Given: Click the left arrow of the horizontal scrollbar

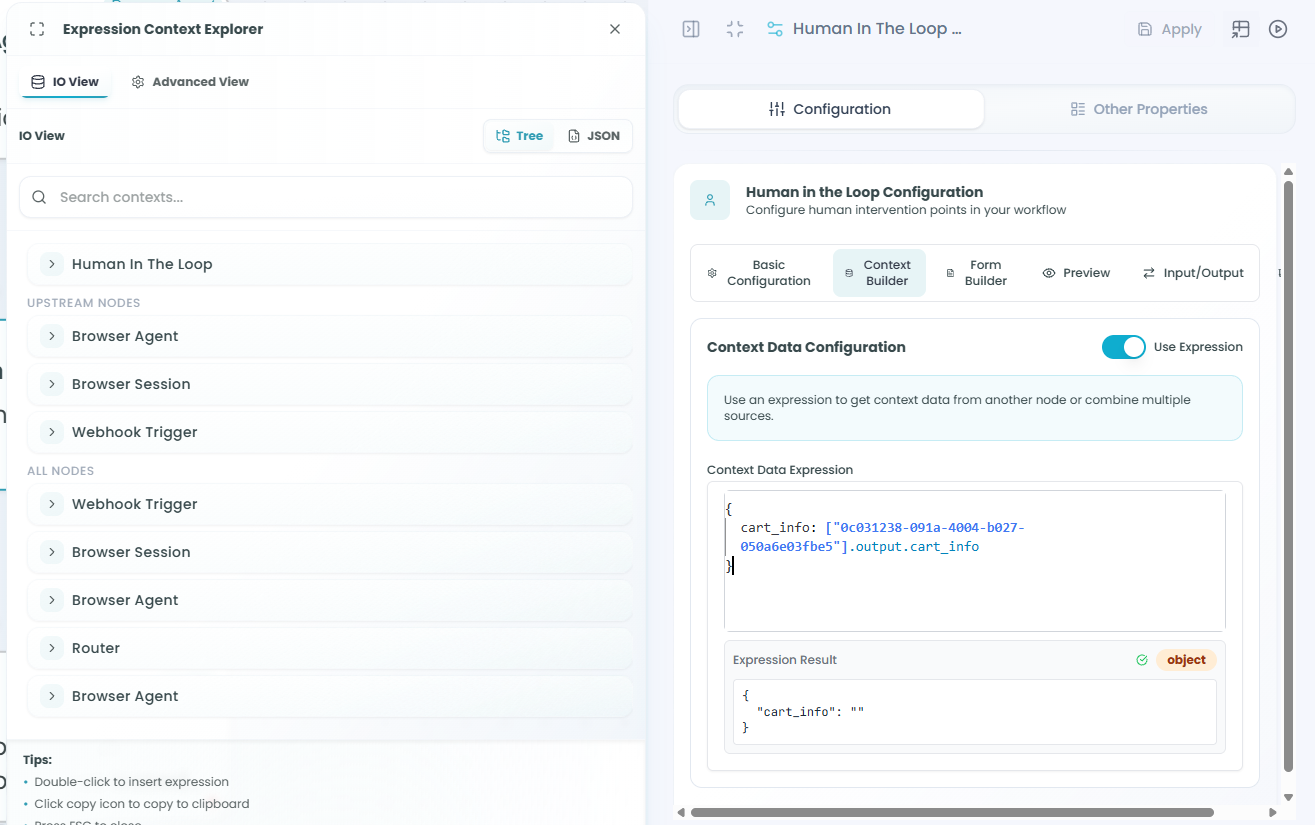Looking at the screenshot, I should click(x=681, y=812).
